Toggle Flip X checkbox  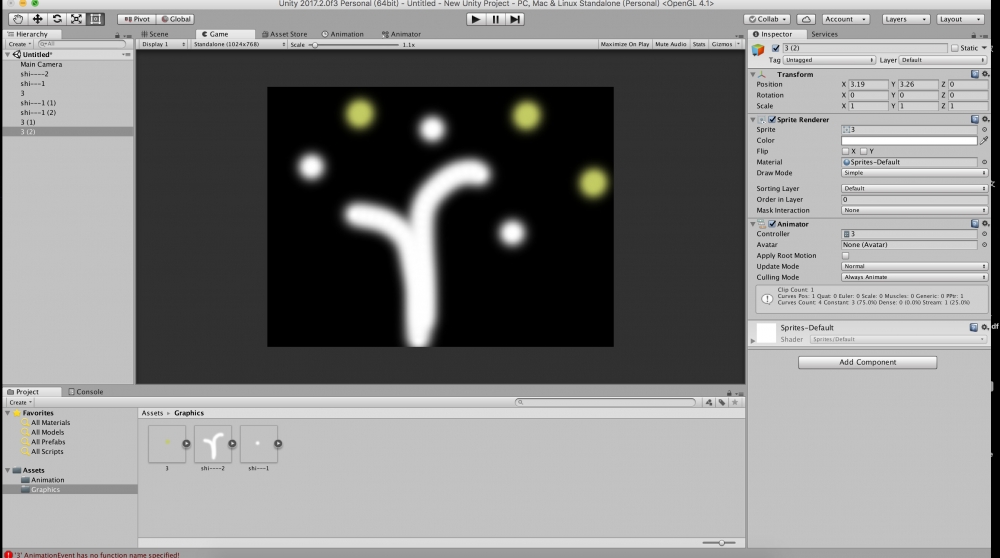(x=845, y=151)
